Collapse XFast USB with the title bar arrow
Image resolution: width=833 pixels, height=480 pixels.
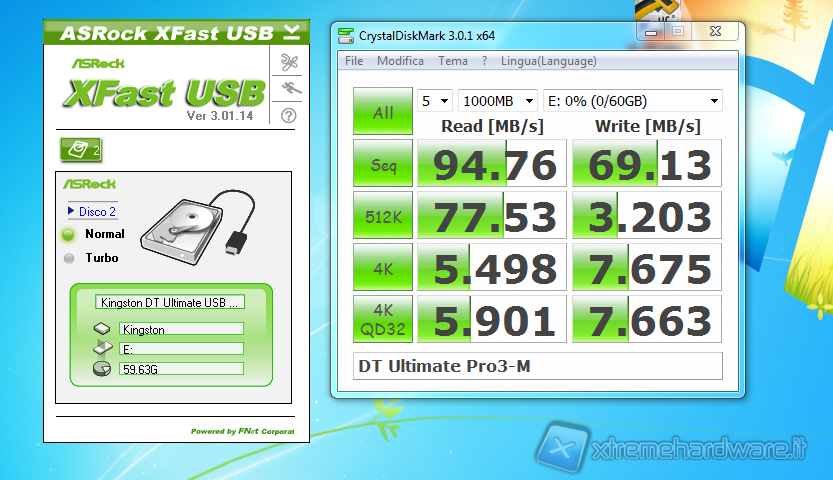(x=291, y=31)
